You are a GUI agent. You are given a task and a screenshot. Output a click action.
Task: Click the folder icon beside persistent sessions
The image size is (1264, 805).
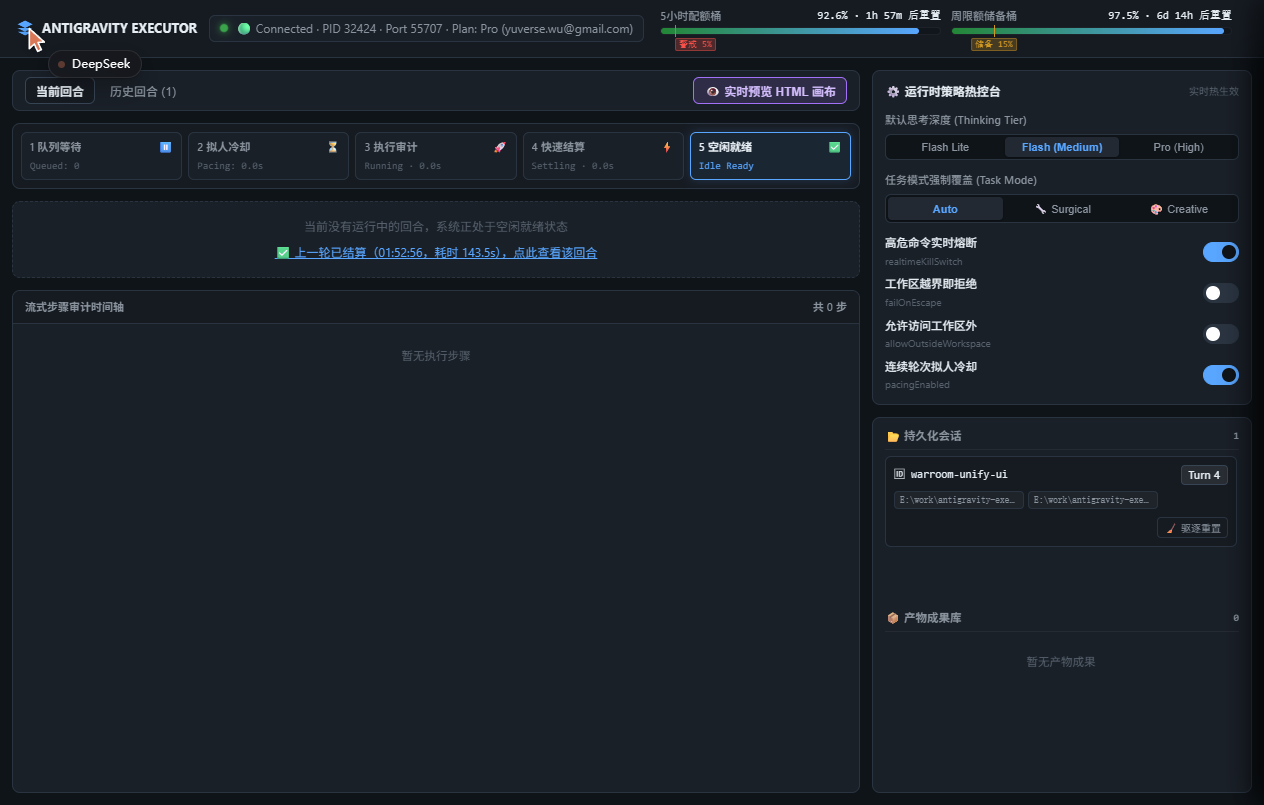pos(893,436)
